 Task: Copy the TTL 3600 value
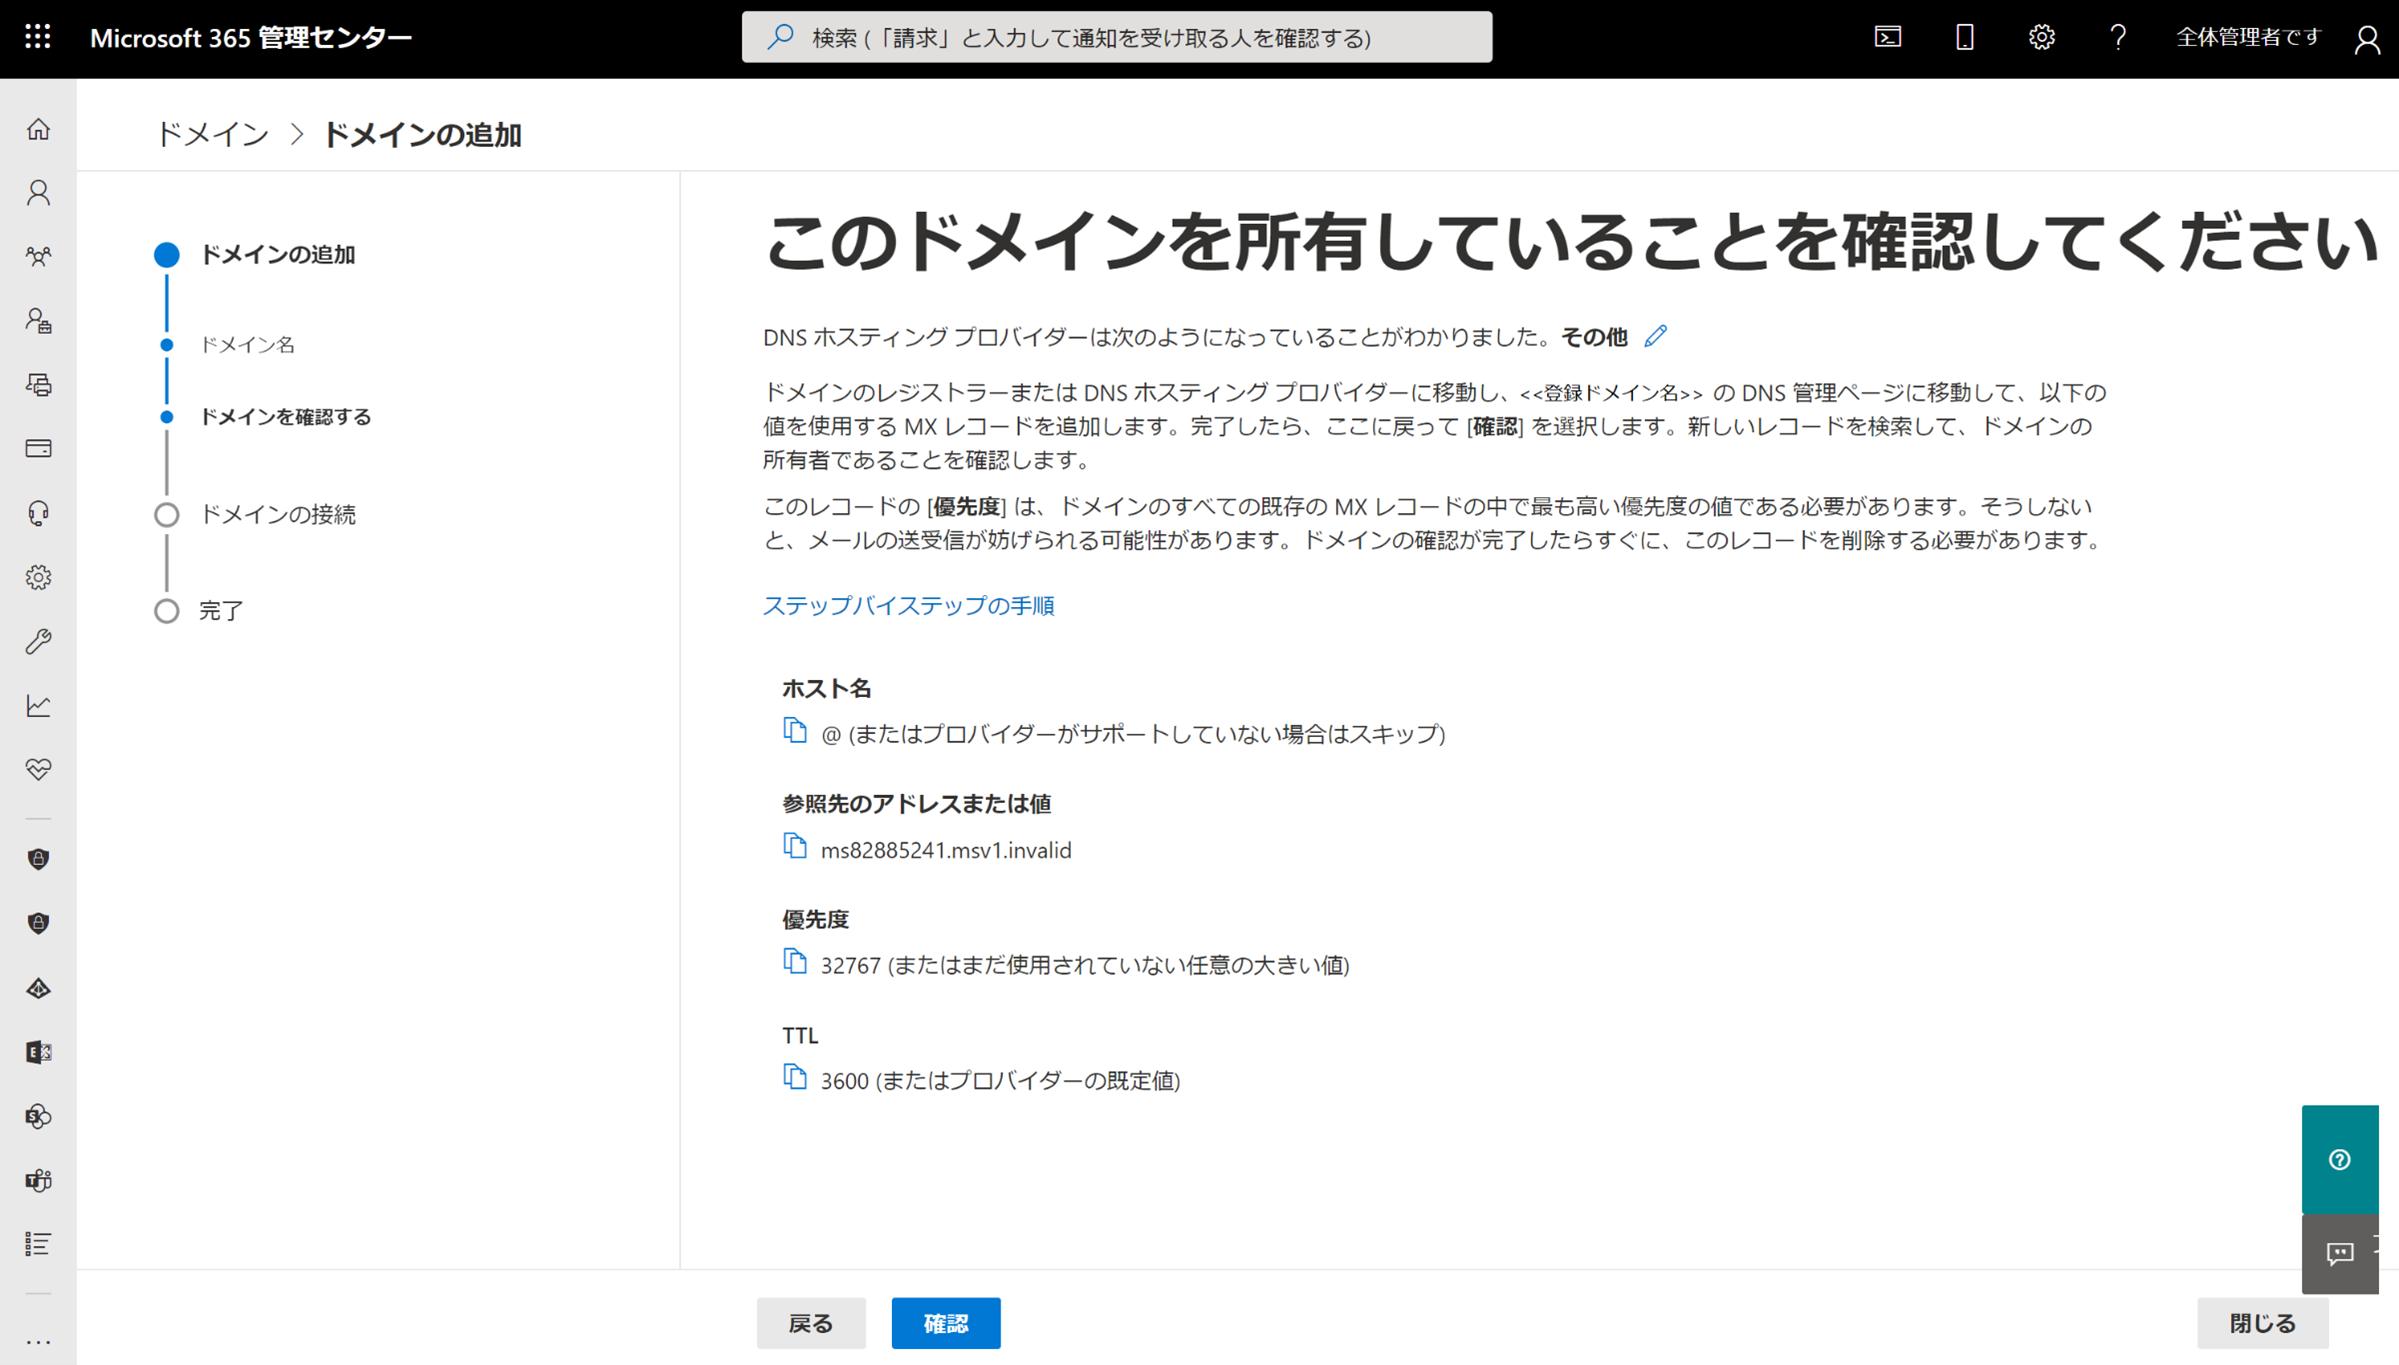pyautogui.click(x=795, y=1077)
